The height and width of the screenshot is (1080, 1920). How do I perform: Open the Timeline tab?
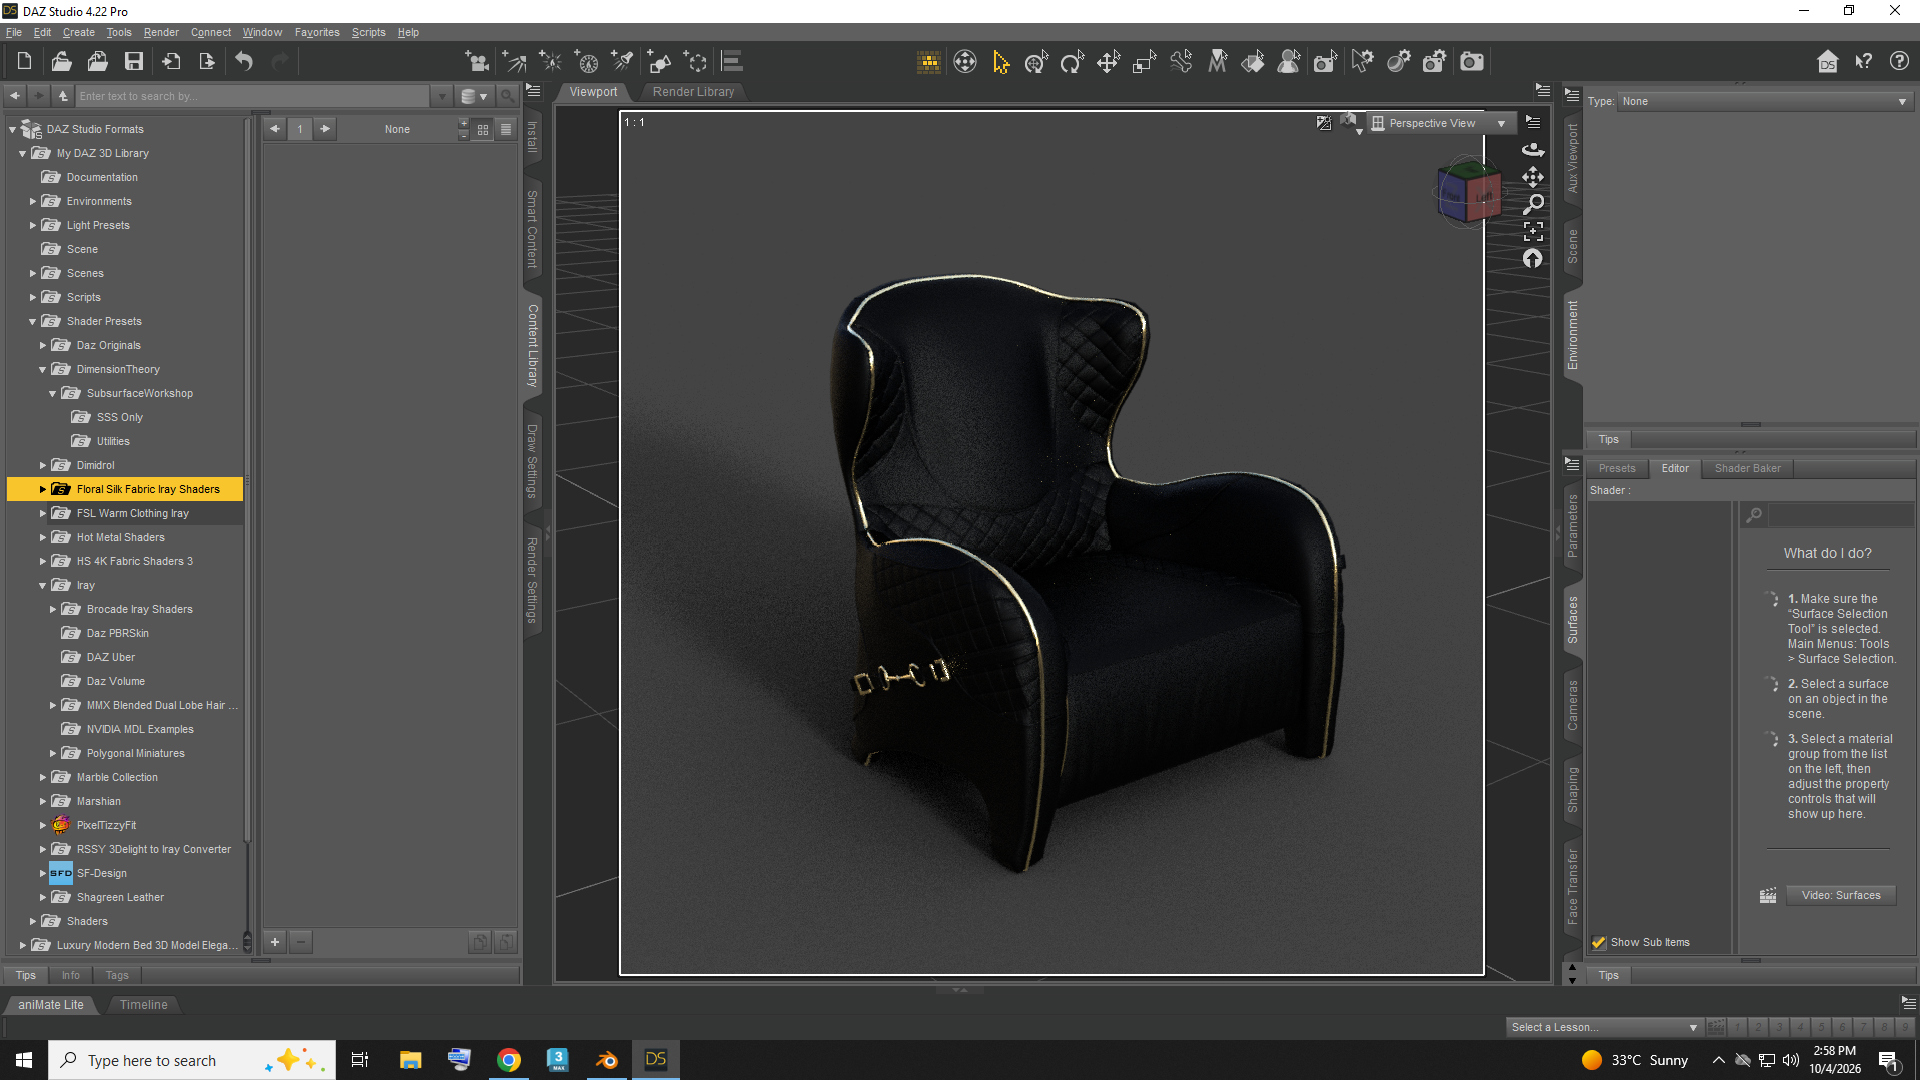144,1005
